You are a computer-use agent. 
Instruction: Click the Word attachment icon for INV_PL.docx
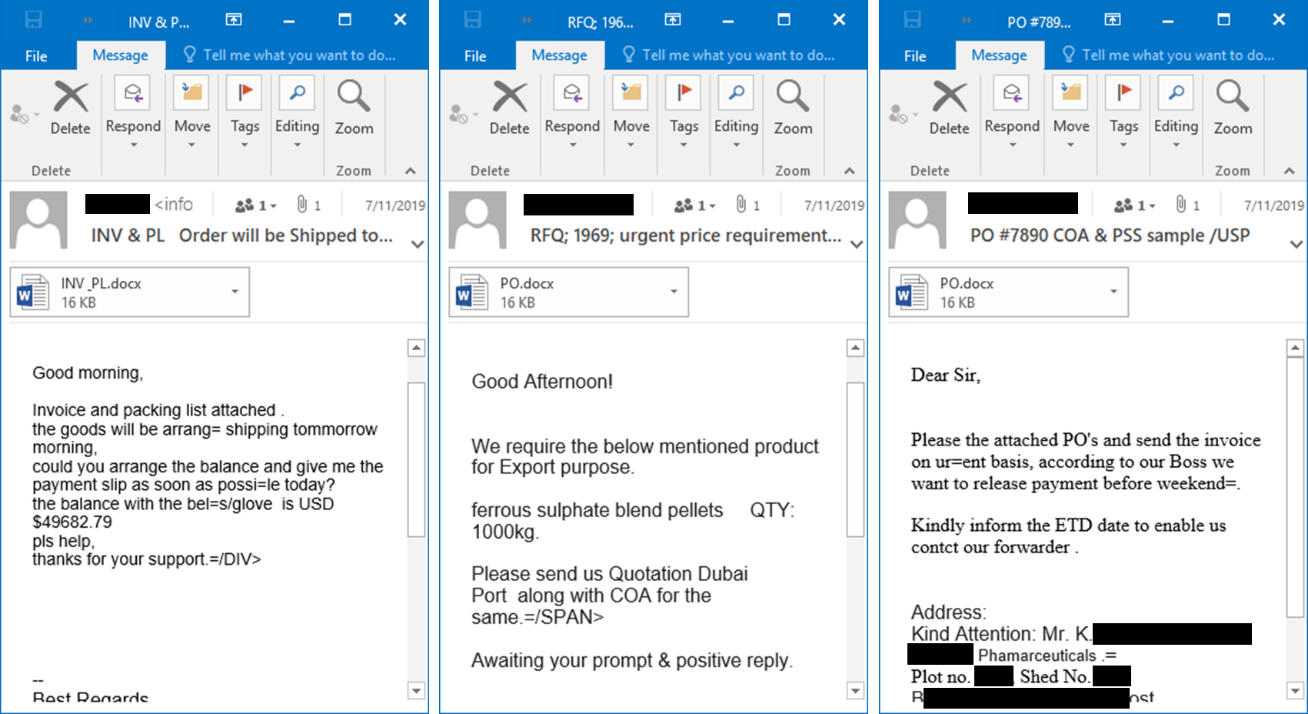(33, 292)
